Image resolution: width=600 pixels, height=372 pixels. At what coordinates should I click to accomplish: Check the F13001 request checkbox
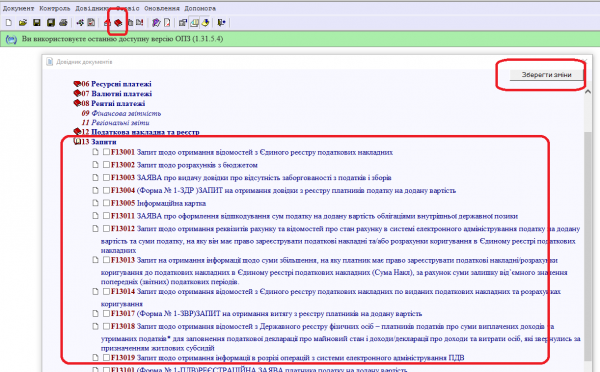pyautogui.click(x=106, y=152)
